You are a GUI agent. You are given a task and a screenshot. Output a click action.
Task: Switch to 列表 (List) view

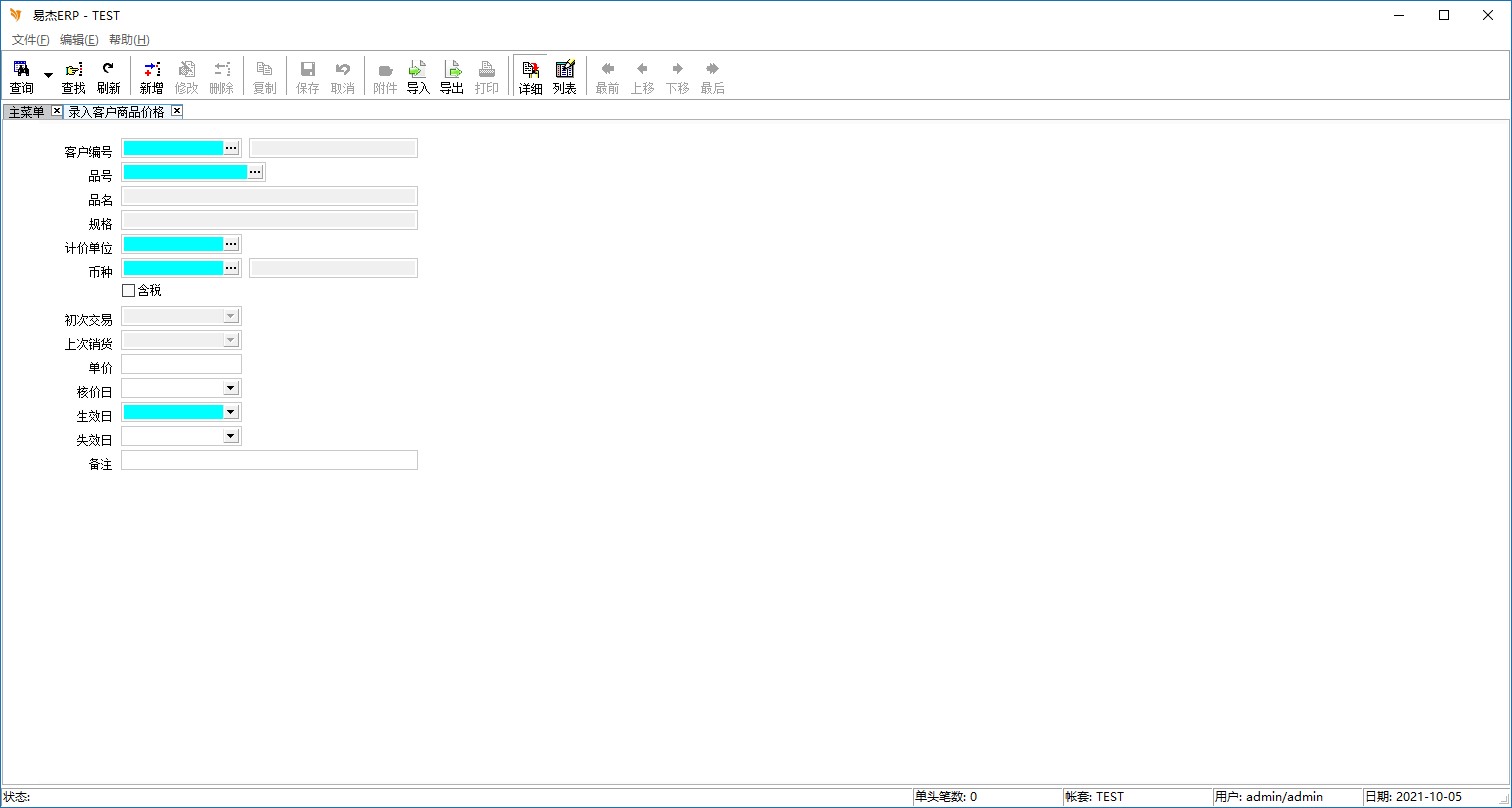click(x=565, y=76)
